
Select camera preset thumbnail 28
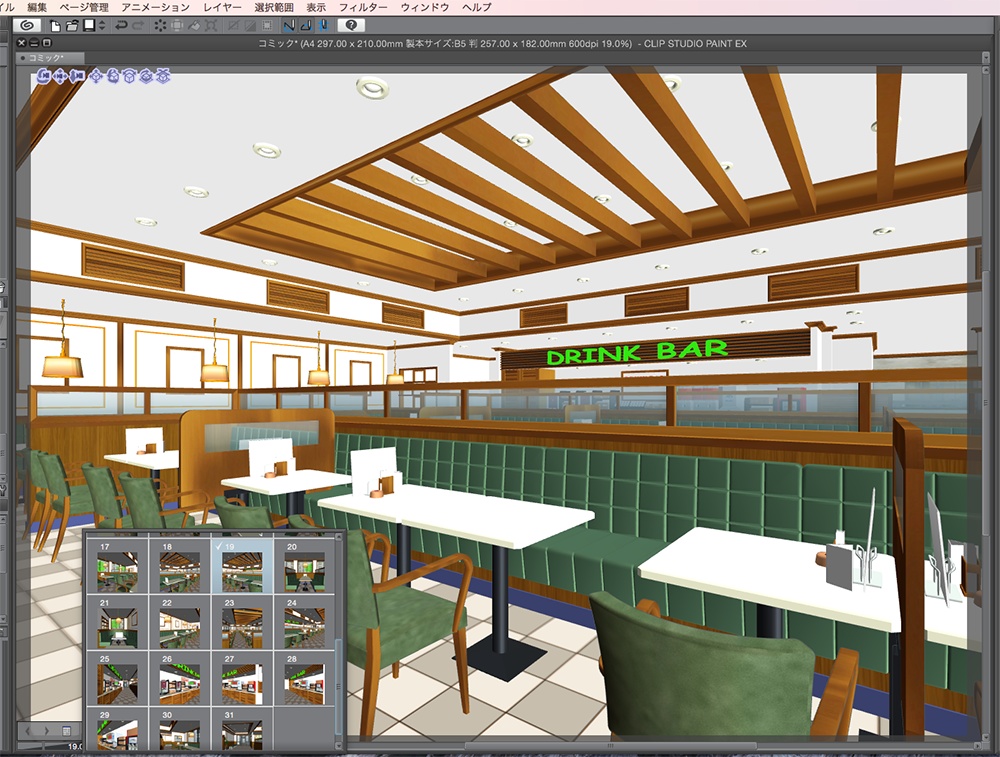pos(304,679)
